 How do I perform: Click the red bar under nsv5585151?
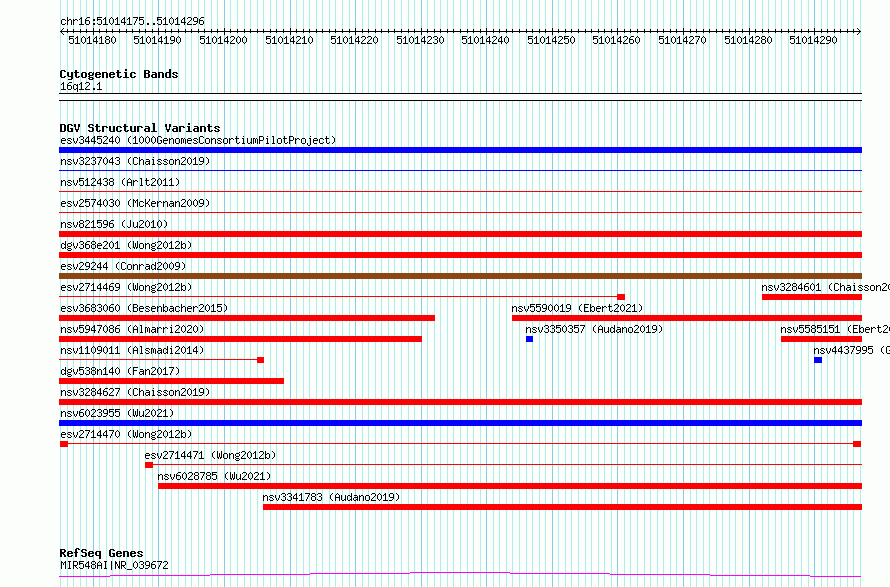tap(821, 339)
